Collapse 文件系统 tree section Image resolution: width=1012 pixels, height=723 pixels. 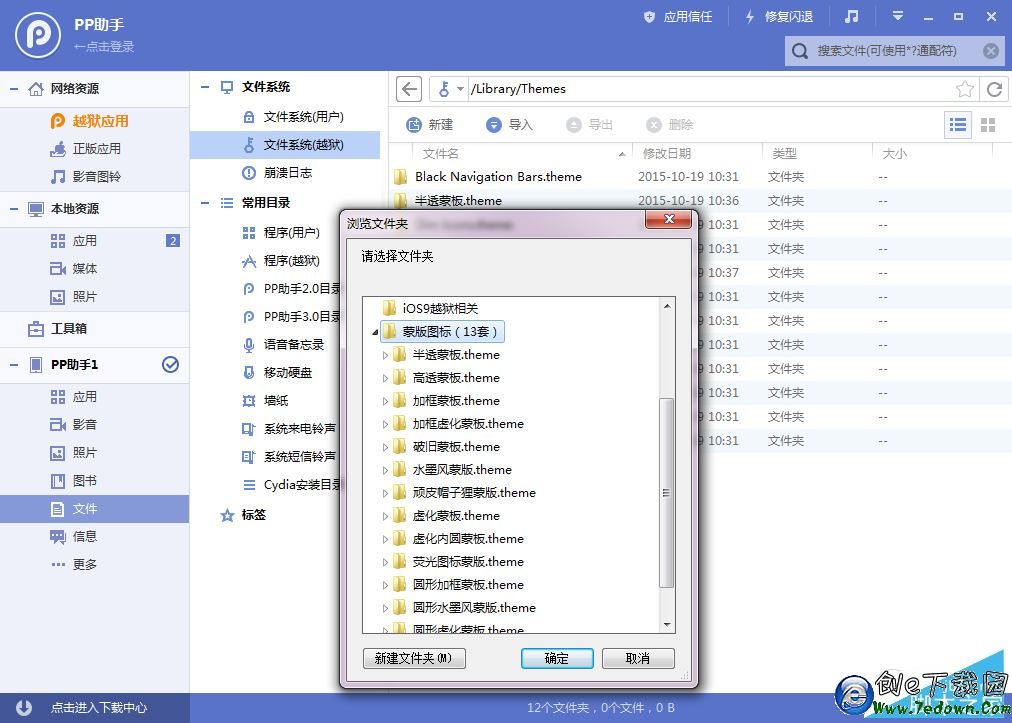point(205,87)
